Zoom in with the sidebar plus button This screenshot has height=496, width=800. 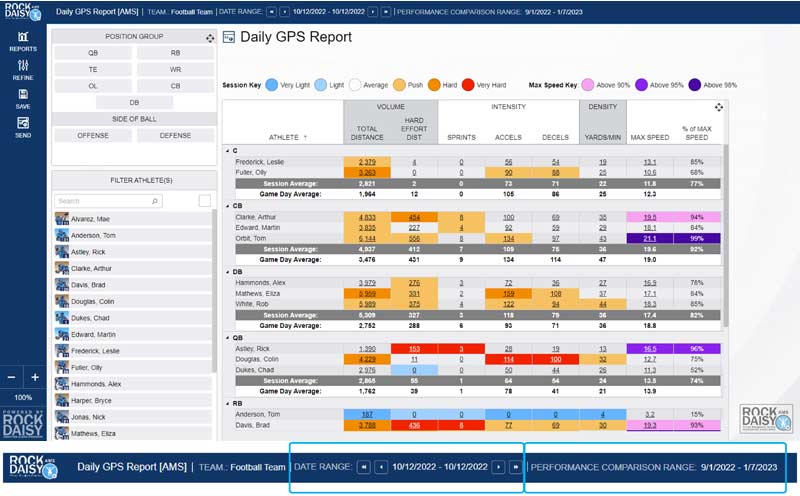(x=35, y=377)
